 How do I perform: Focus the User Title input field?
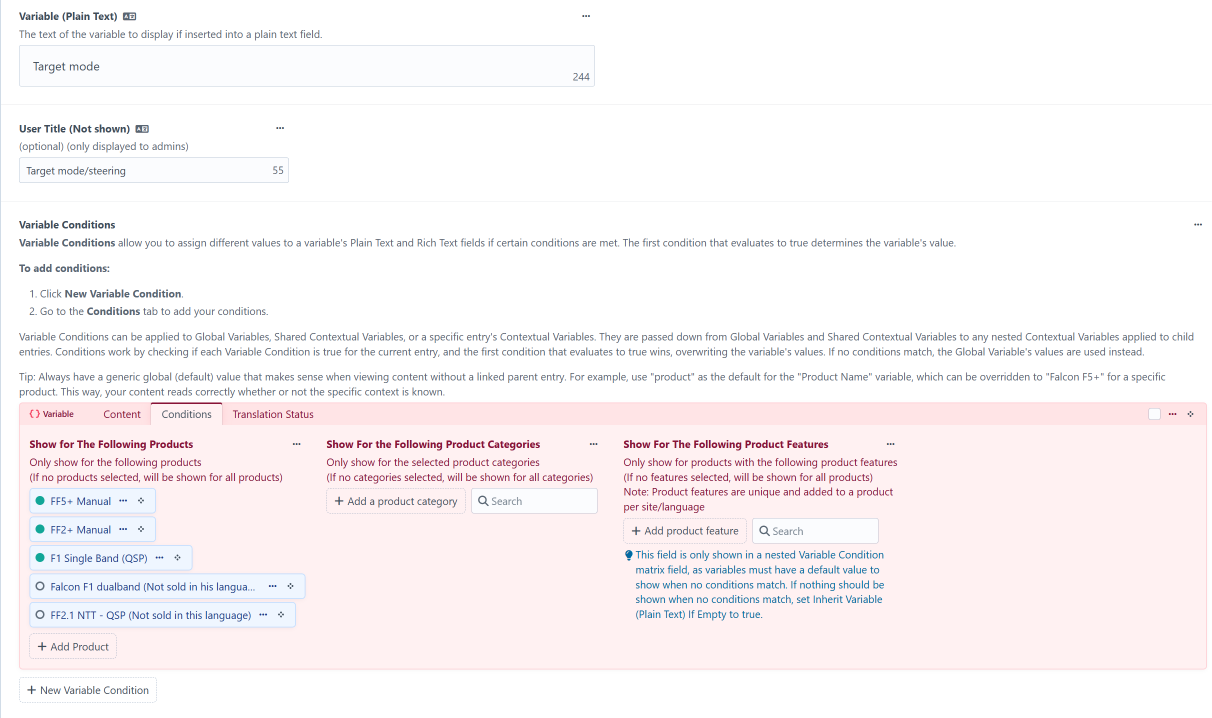[x=154, y=170]
